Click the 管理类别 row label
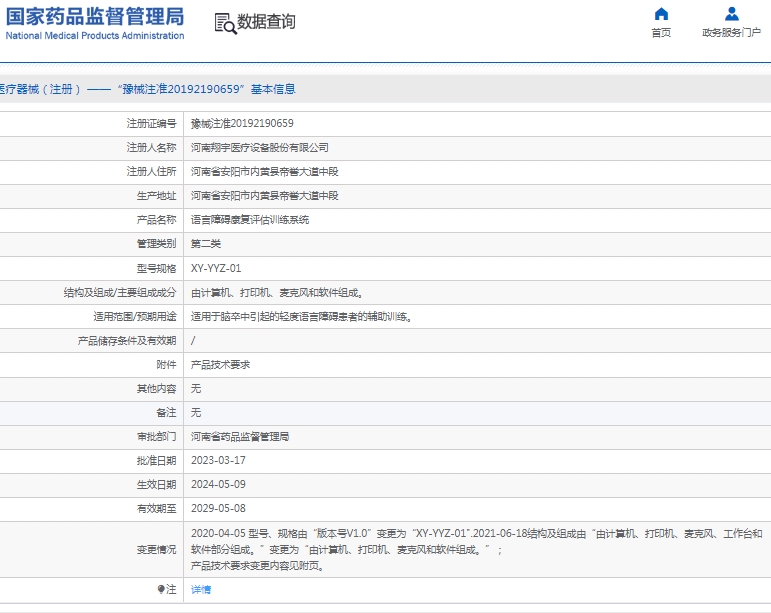 click(156, 244)
